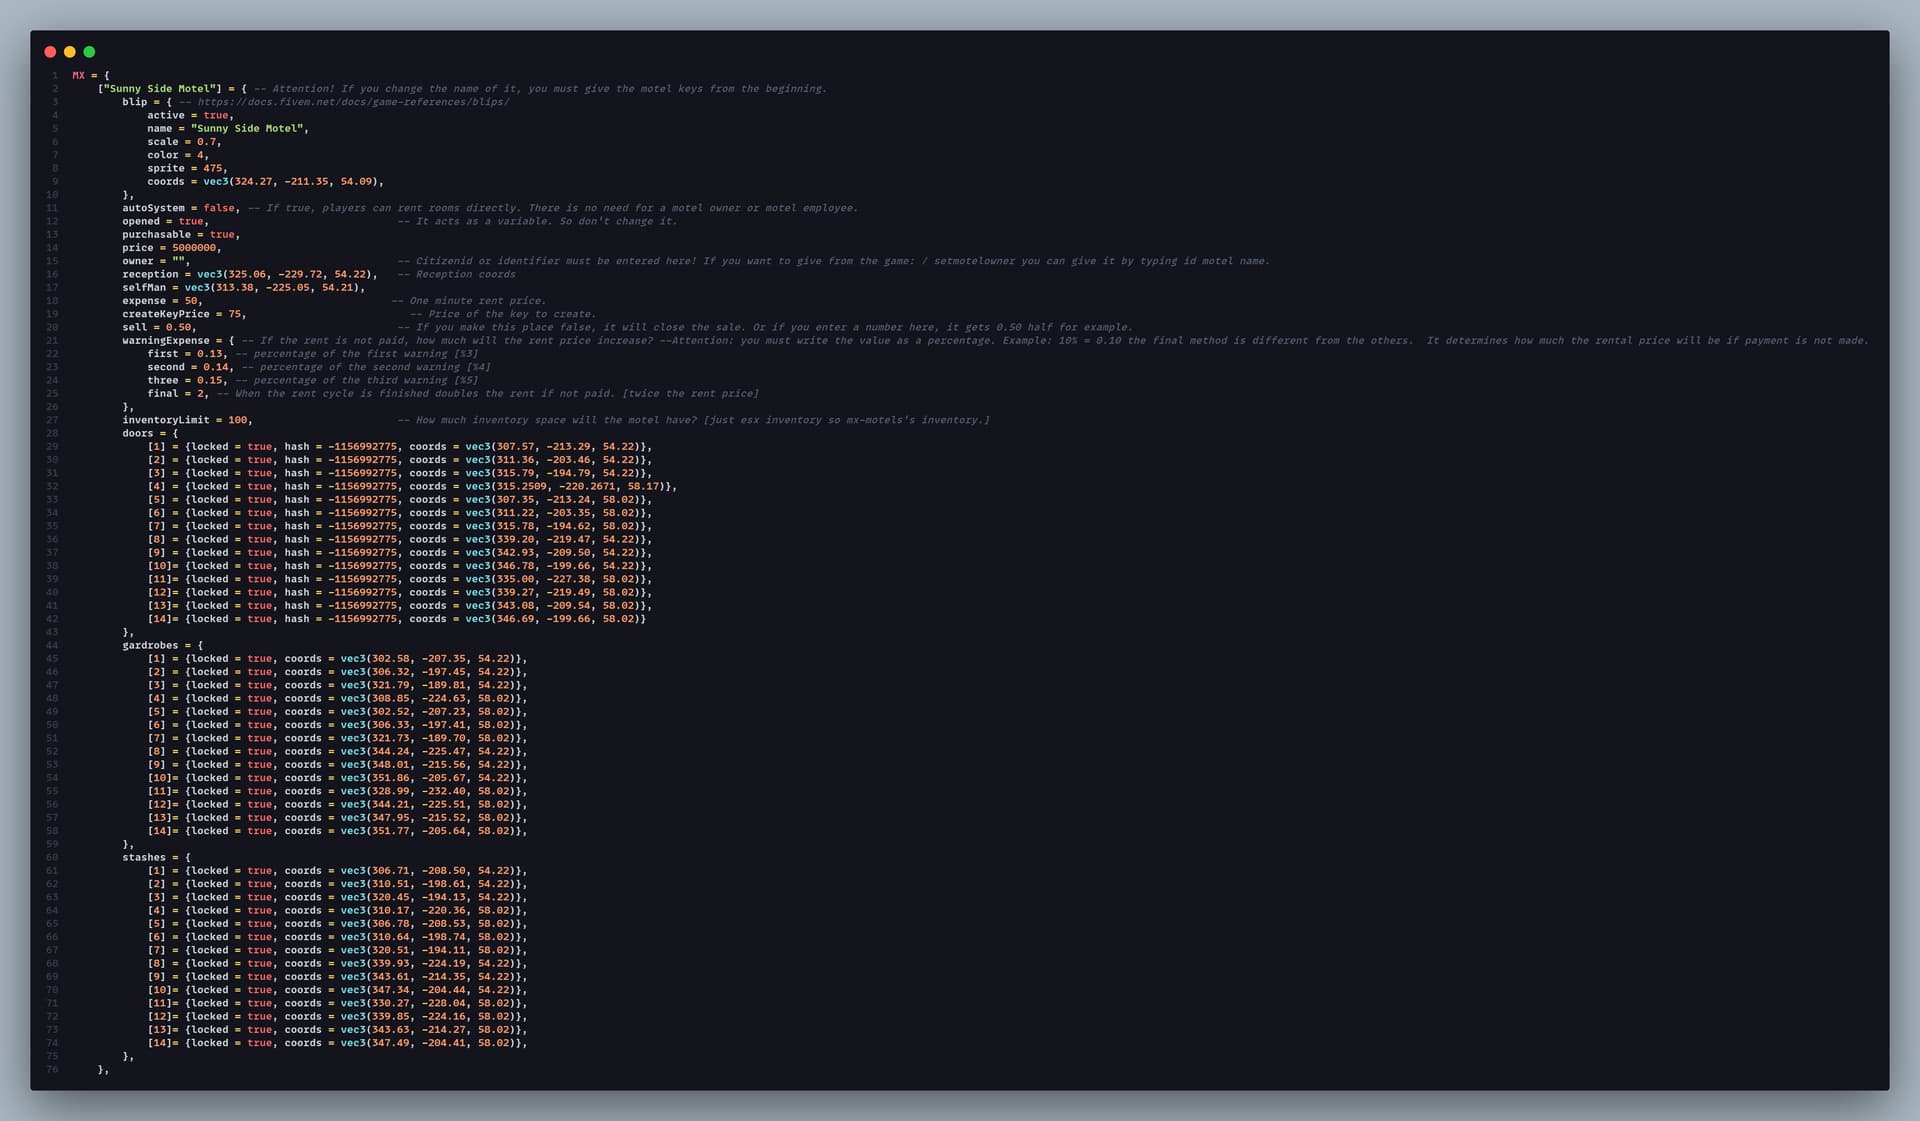1920x1121 pixels.
Task: Click the red close window dot
Action: pyautogui.click(x=50, y=52)
